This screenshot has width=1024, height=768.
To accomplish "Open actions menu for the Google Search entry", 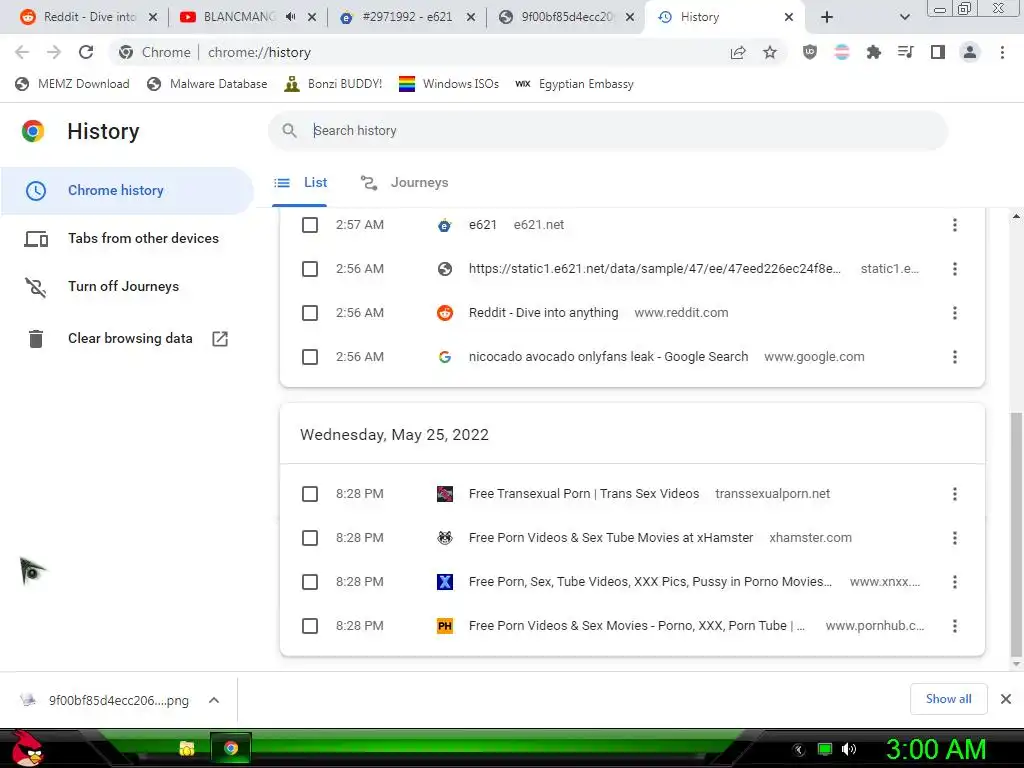I will 955,357.
